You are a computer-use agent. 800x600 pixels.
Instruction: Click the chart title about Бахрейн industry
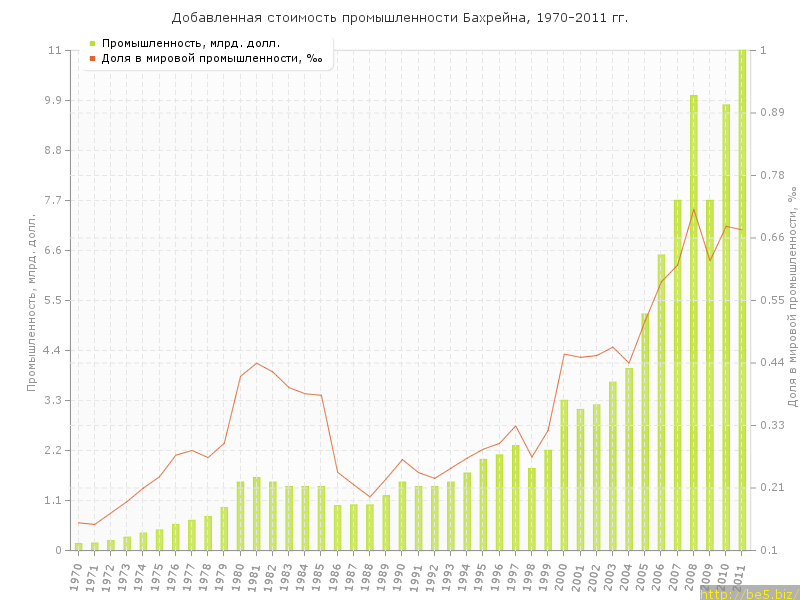[400, 18]
